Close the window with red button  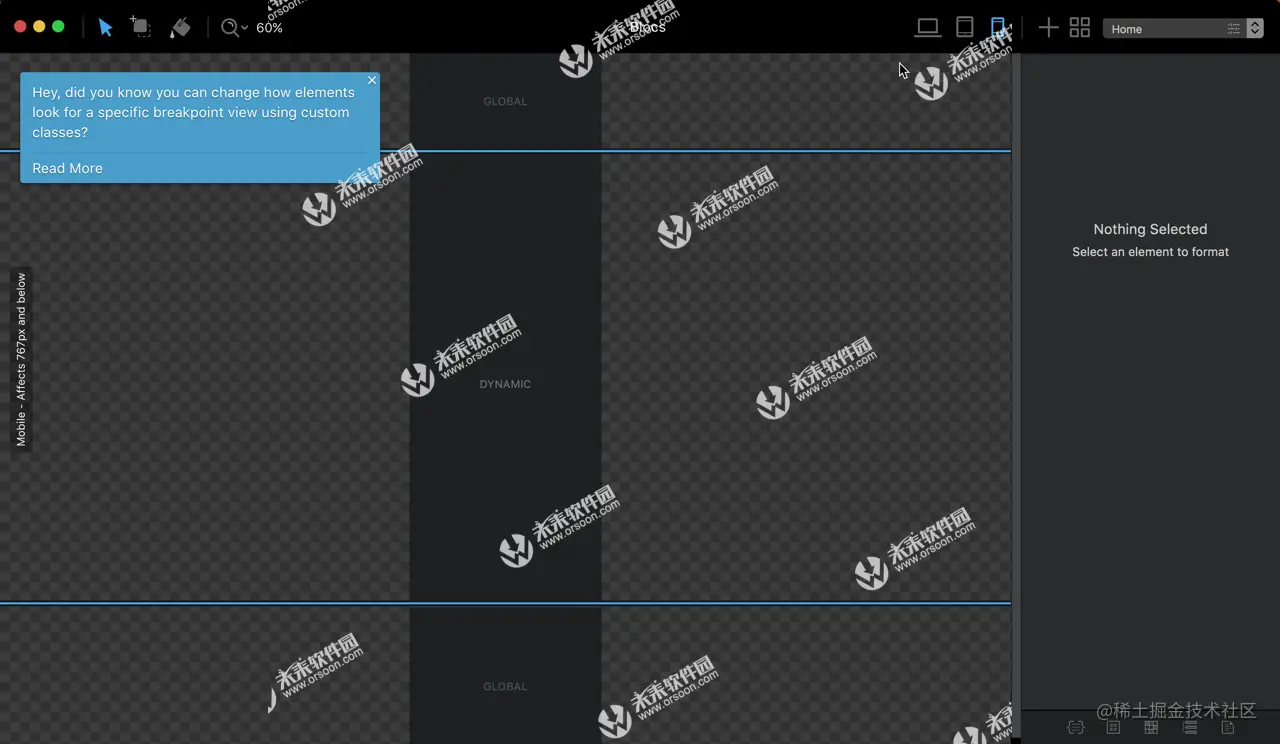tap(20, 27)
